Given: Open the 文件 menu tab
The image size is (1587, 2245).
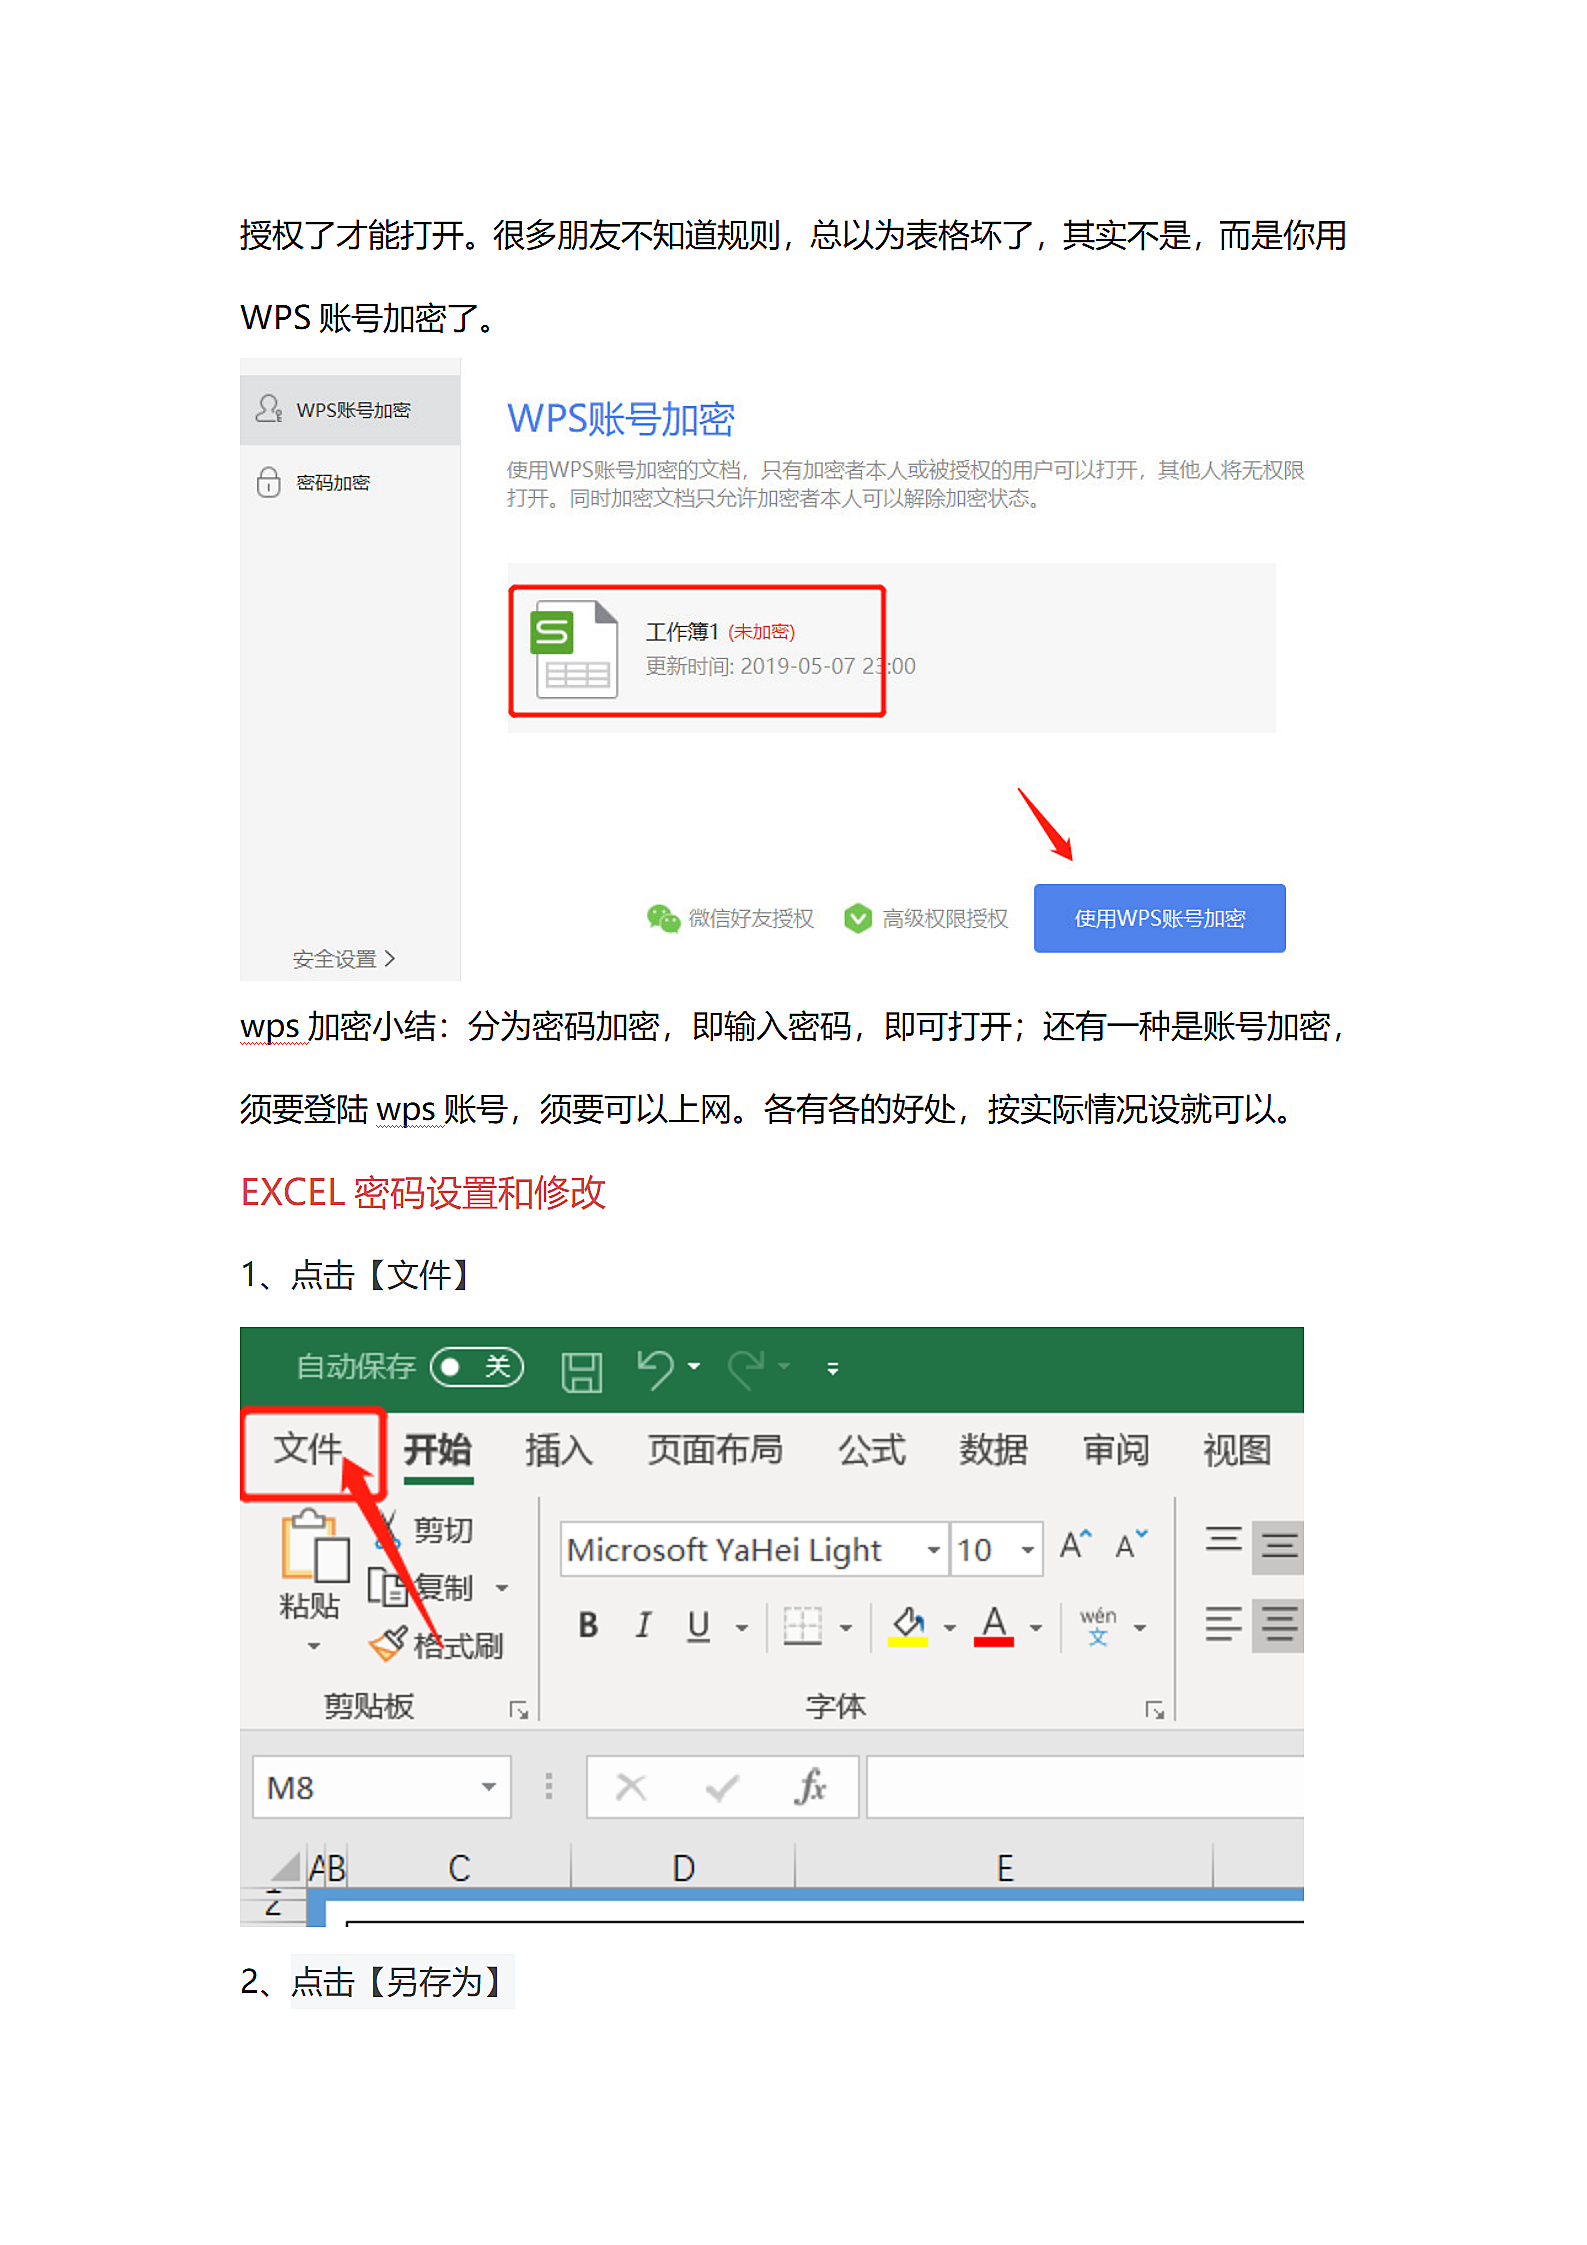Looking at the screenshot, I should coord(309,1449).
